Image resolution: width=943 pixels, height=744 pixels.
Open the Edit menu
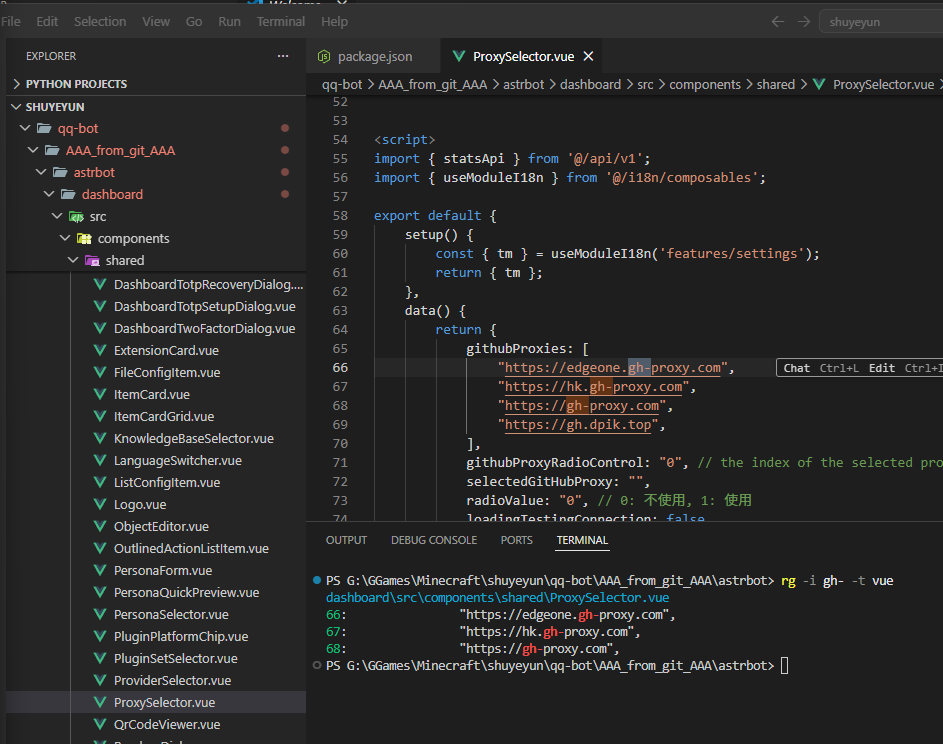point(47,22)
